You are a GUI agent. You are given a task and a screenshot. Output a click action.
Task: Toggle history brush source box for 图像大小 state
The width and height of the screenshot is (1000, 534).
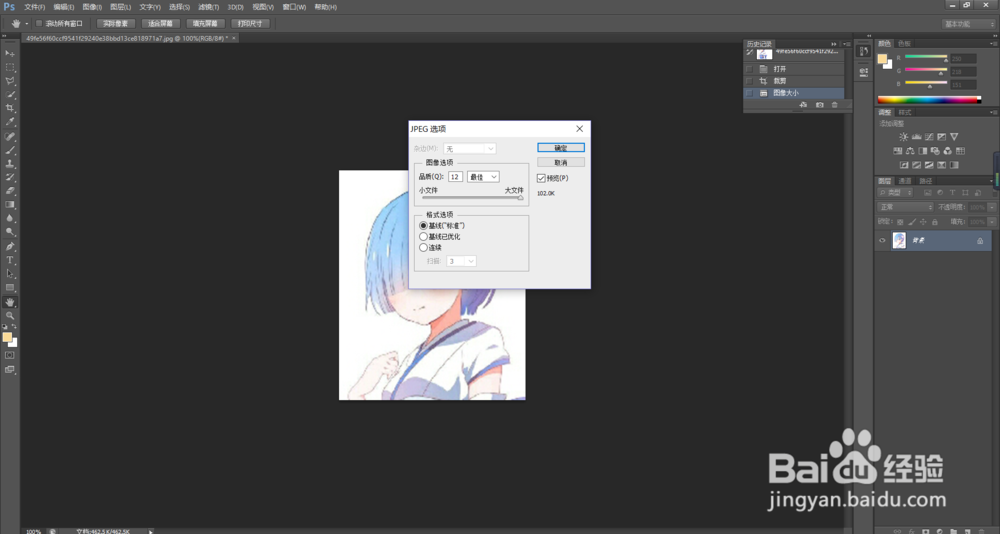click(749, 93)
